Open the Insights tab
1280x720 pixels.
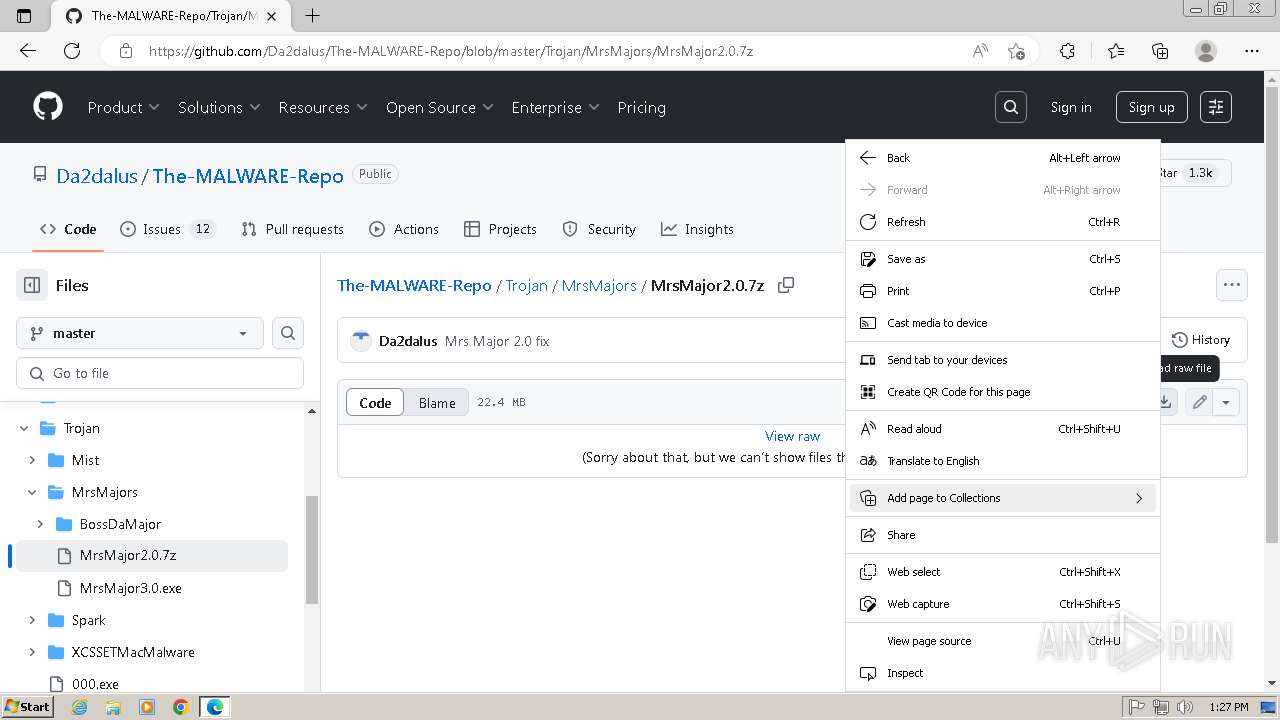[x=697, y=229]
